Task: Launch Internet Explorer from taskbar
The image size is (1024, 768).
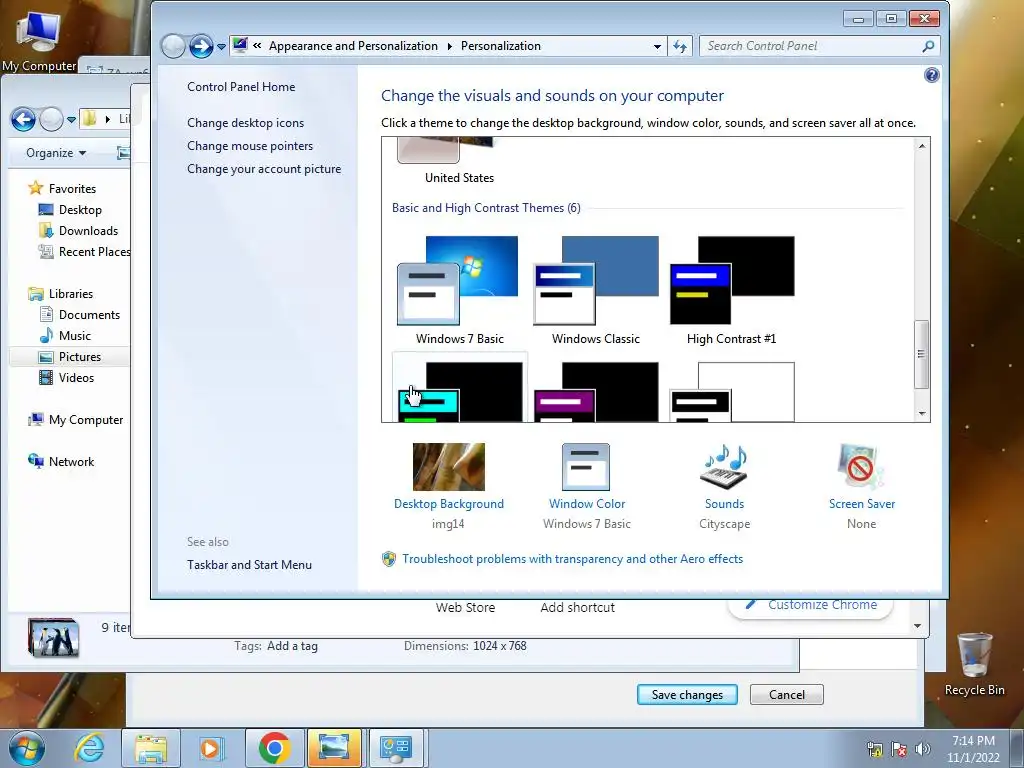Action: (x=89, y=748)
